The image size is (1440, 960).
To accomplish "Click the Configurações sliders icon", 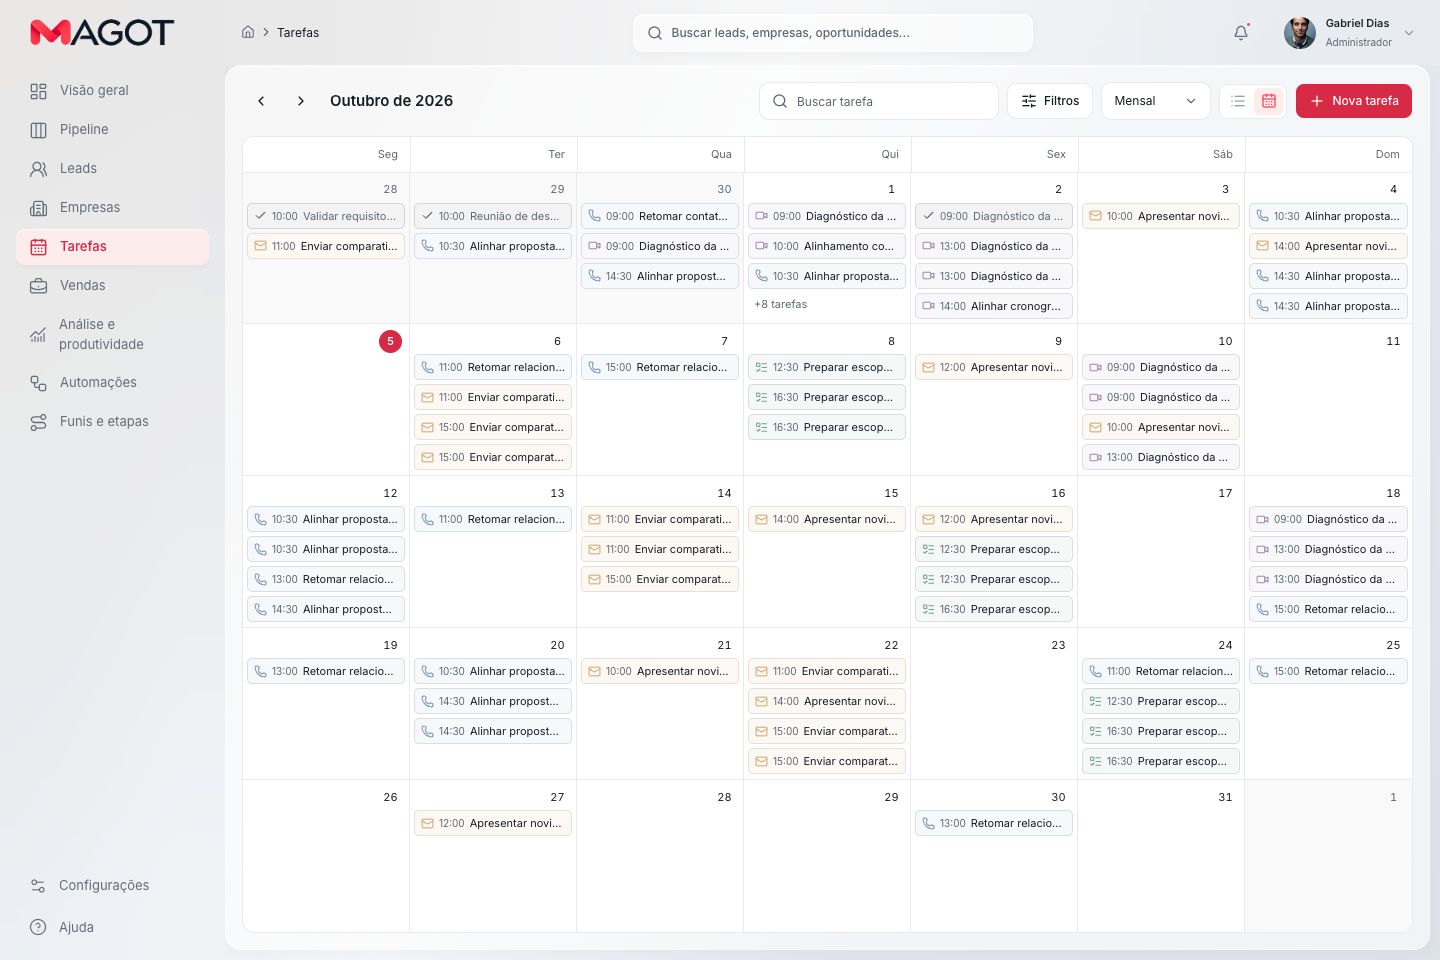I will click(38, 886).
